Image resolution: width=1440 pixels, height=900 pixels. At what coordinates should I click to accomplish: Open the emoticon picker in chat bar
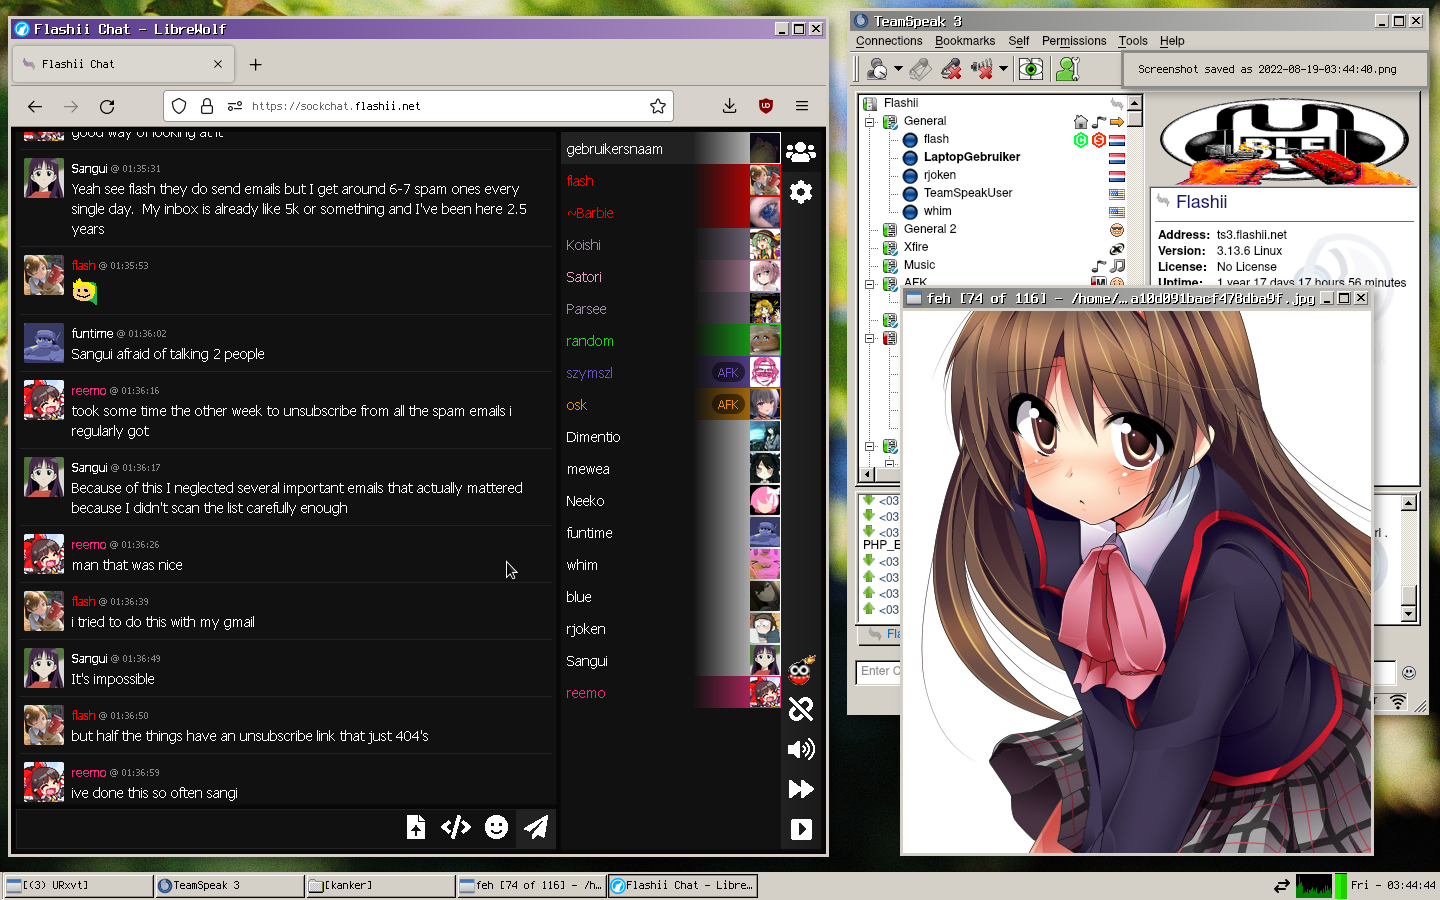pyautogui.click(x=496, y=827)
